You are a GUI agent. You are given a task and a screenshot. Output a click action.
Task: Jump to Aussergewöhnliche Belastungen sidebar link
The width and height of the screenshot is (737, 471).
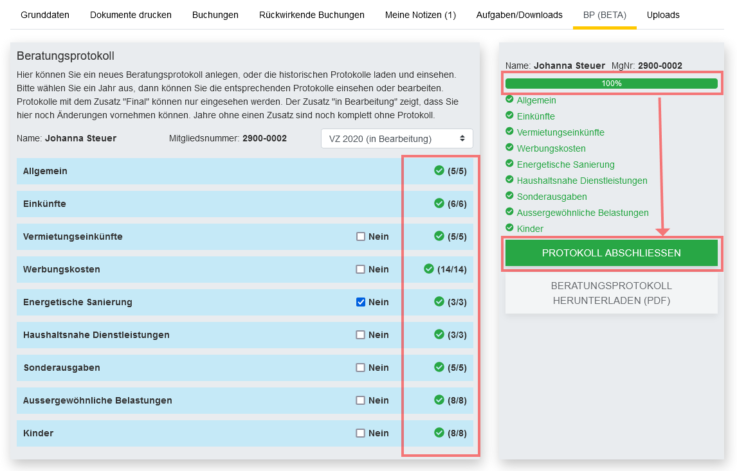tap(583, 212)
